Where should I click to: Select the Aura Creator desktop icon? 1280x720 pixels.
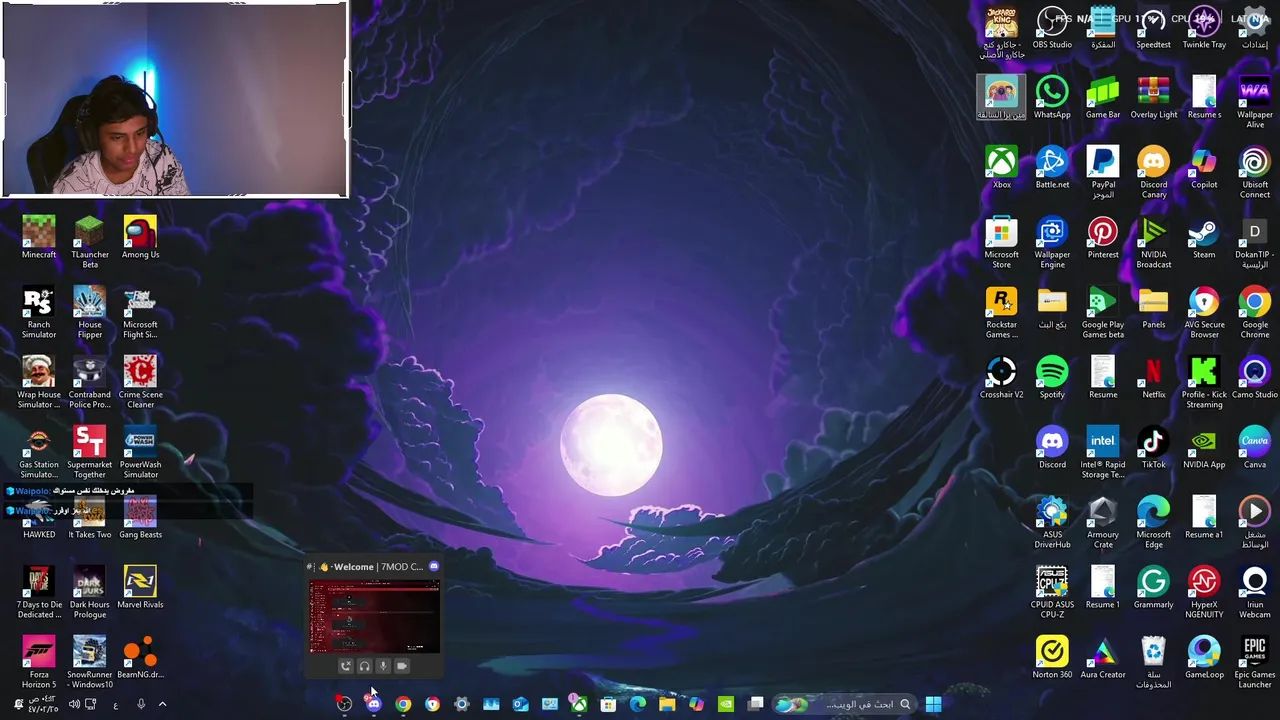click(x=1103, y=657)
